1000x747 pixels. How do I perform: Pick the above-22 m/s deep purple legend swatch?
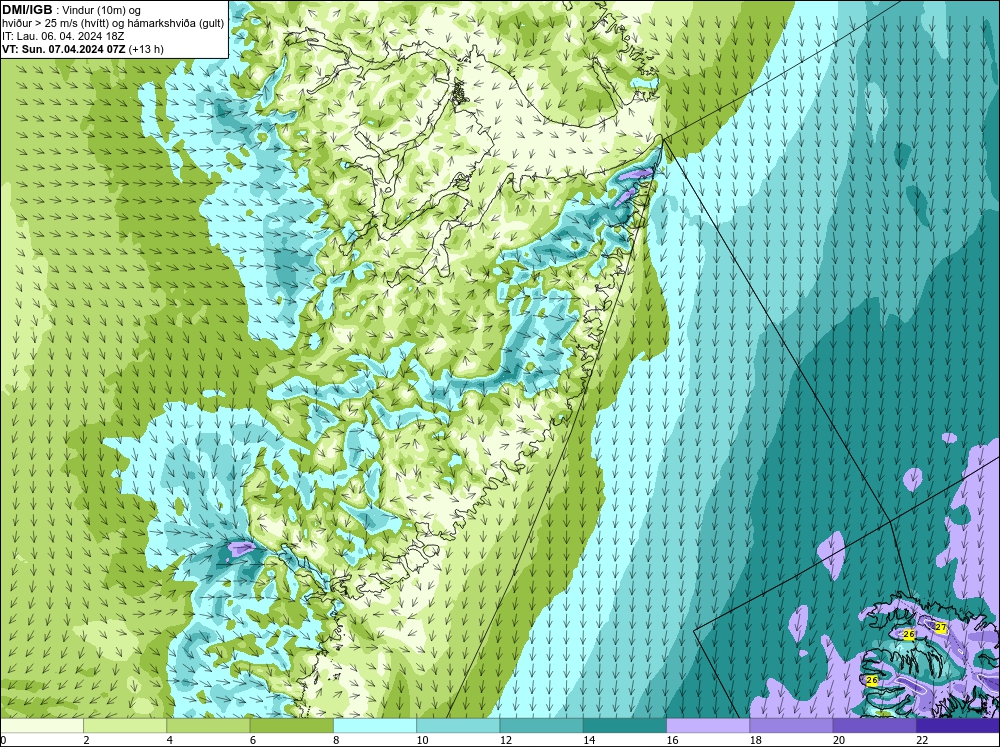point(958,725)
